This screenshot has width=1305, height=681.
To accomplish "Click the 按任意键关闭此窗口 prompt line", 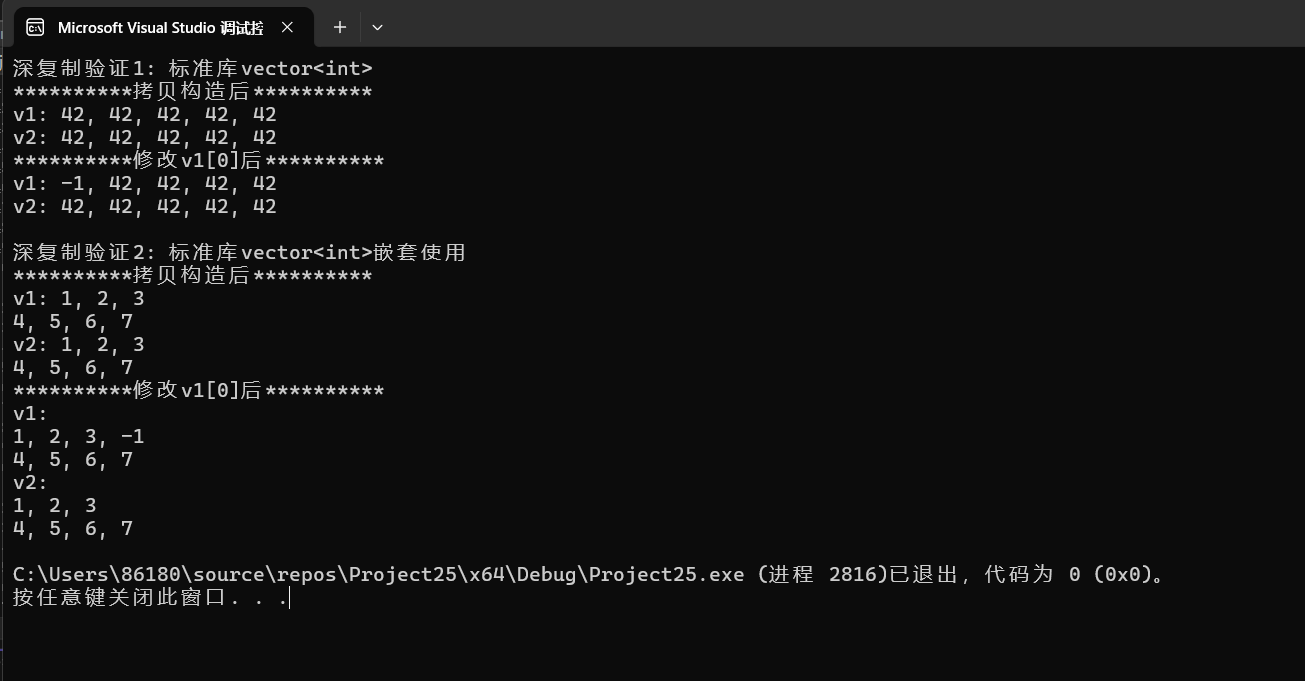I will pyautogui.click(x=150, y=598).
